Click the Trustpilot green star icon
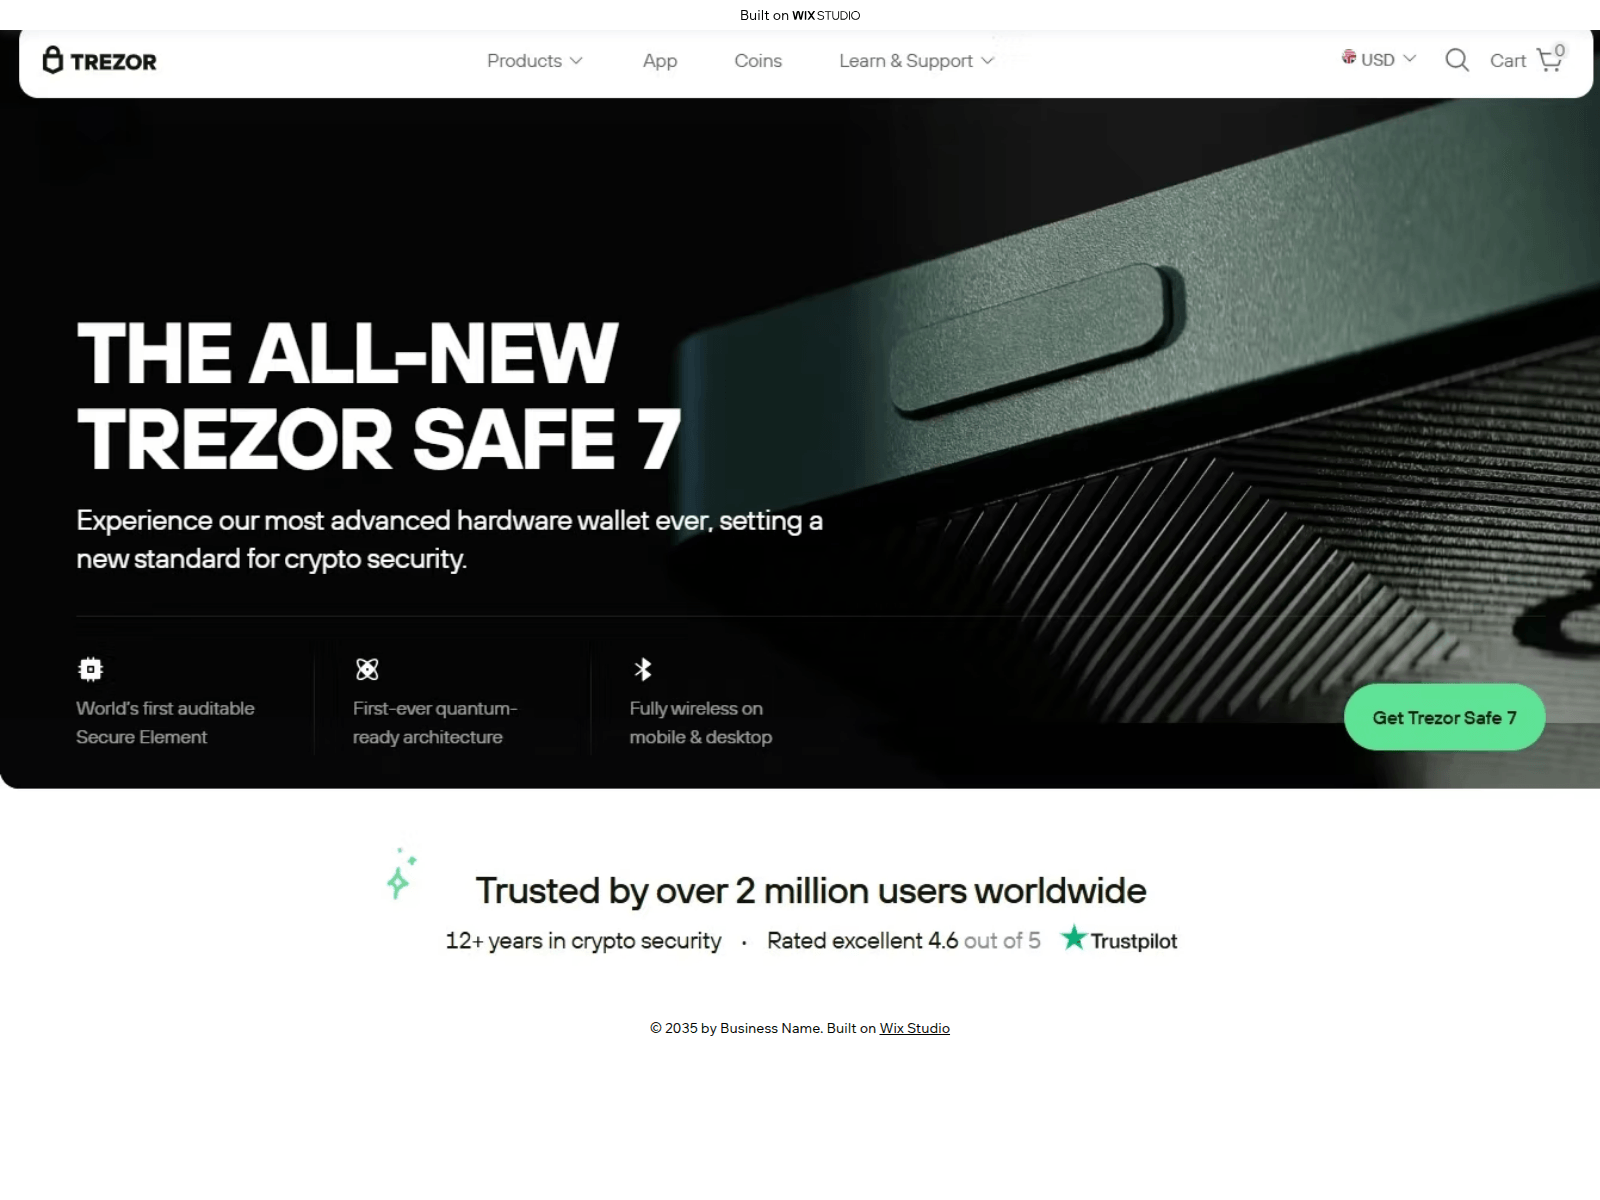The image size is (1600, 1200). point(1074,938)
